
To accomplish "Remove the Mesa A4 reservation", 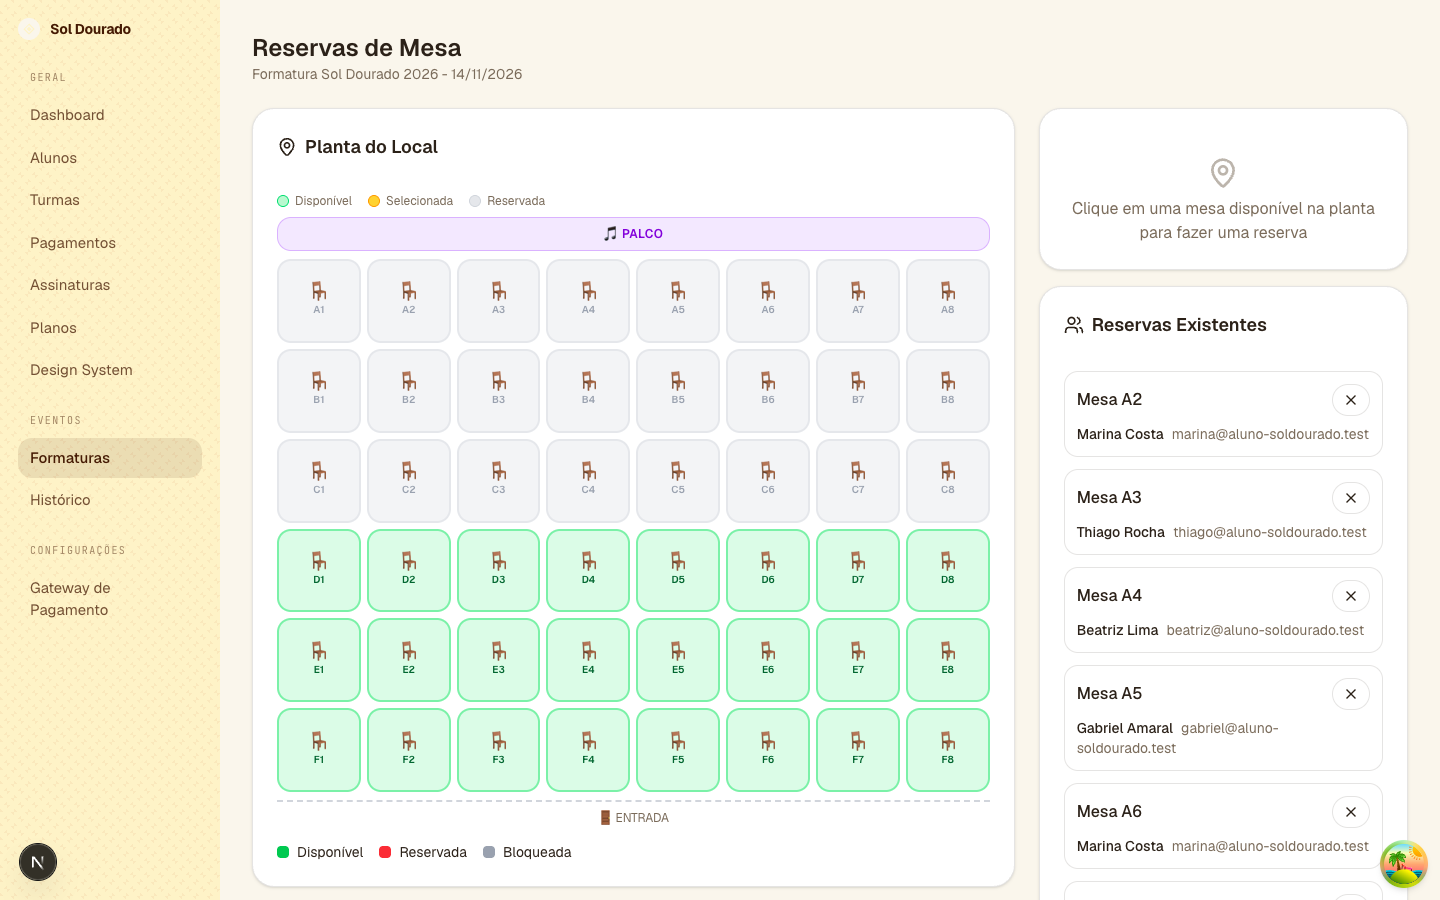I will click(1351, 596).
